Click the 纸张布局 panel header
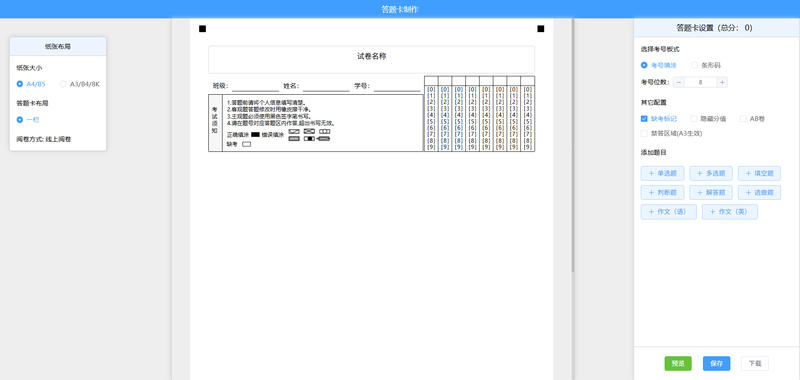800x380 pixels. point(58,46)
